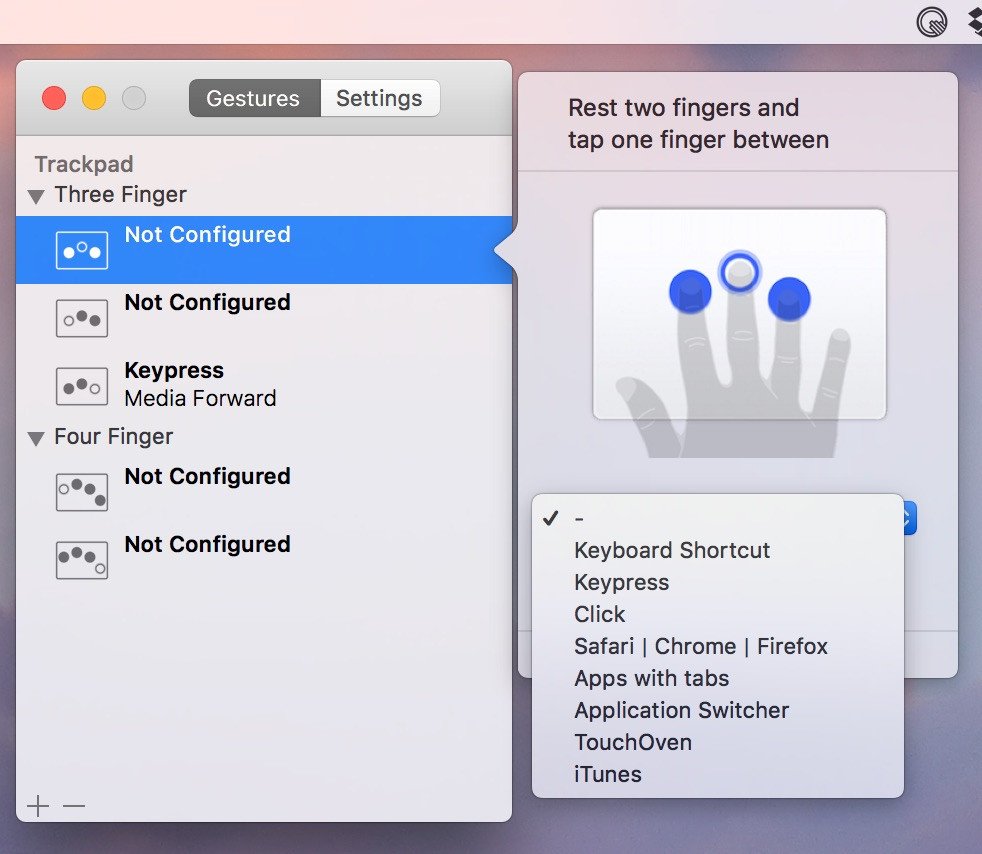
Task: Choose TouchOven from the action menu
Action: (x=718, y=742)
